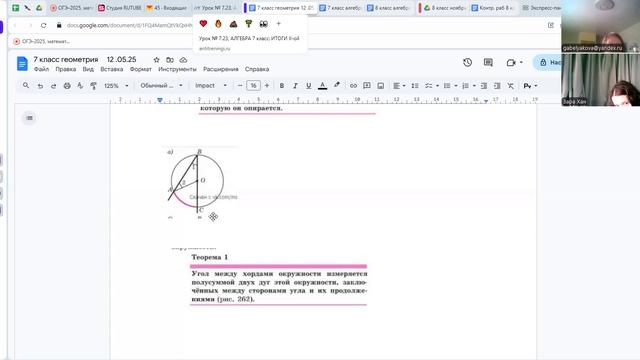Open the Вид menu
Screen dimensions: 640x360
pyautogui.click(x=88, y=69)
